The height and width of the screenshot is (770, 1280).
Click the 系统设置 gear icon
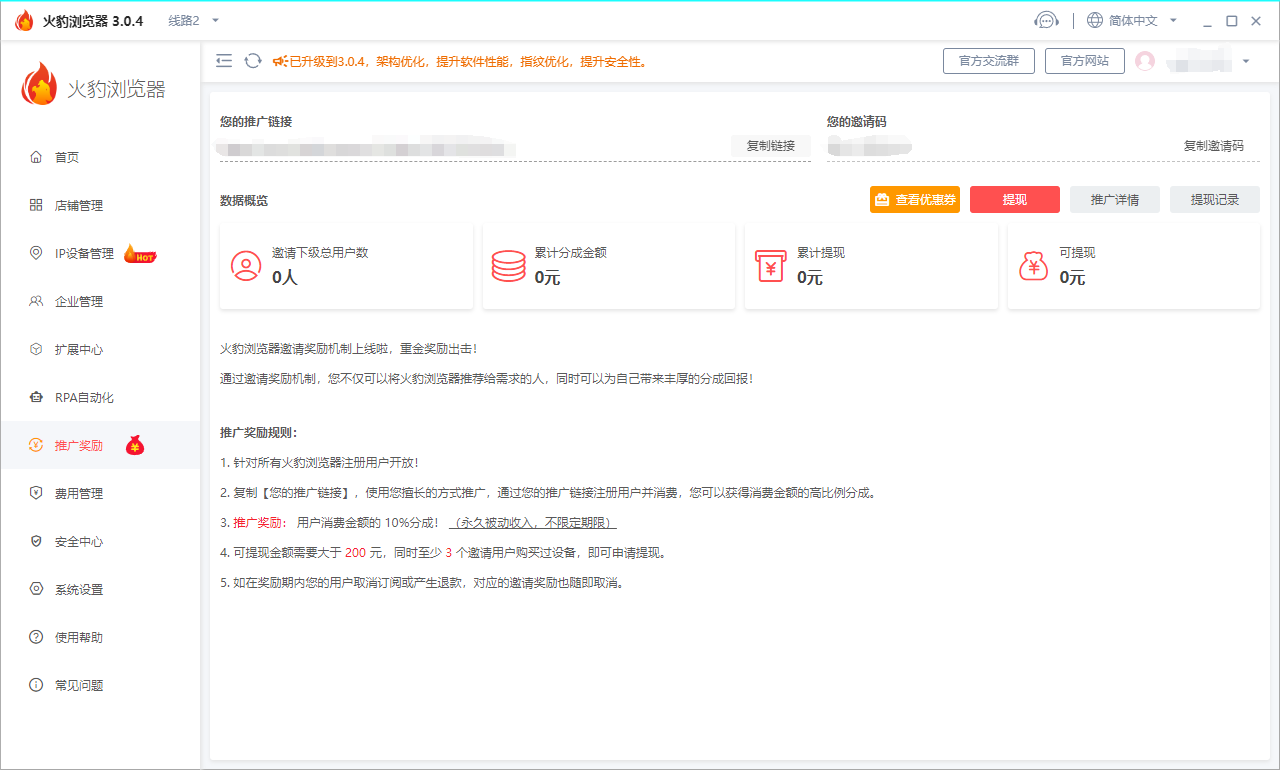coord(36,589)
